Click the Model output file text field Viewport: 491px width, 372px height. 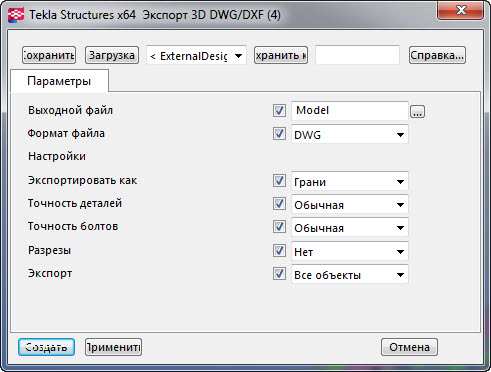[x=350, y=111]
